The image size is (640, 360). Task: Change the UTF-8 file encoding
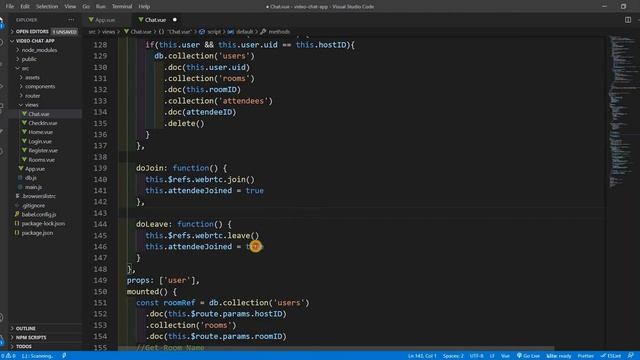tap(476, 356)
